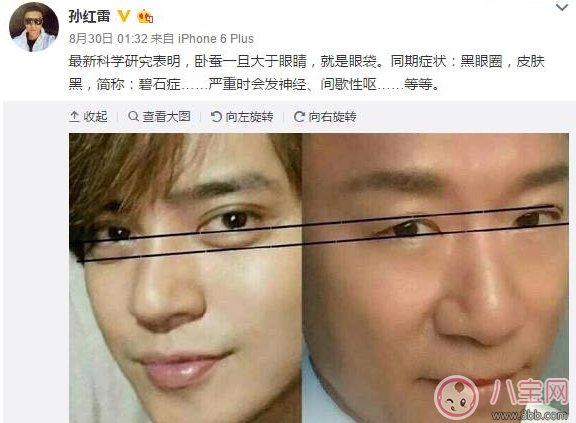The height and width of the screenshot is (423, 576).
Task: Click the post text starting 最新科学研究表明
Action: coord(306,72)
